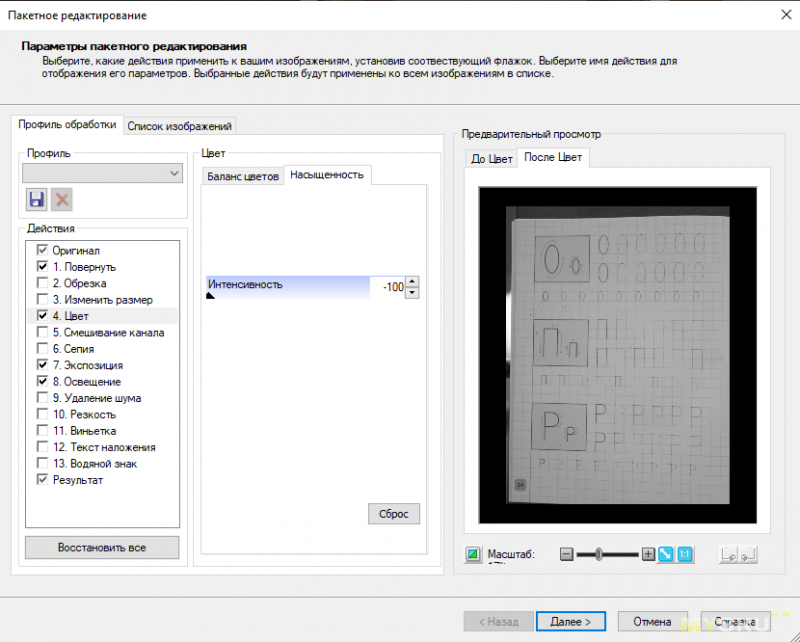This screenshot has width=800, height=642.
Task: Enable the '2. Обрезка' checkbox
Action: (x=42, y=283)
